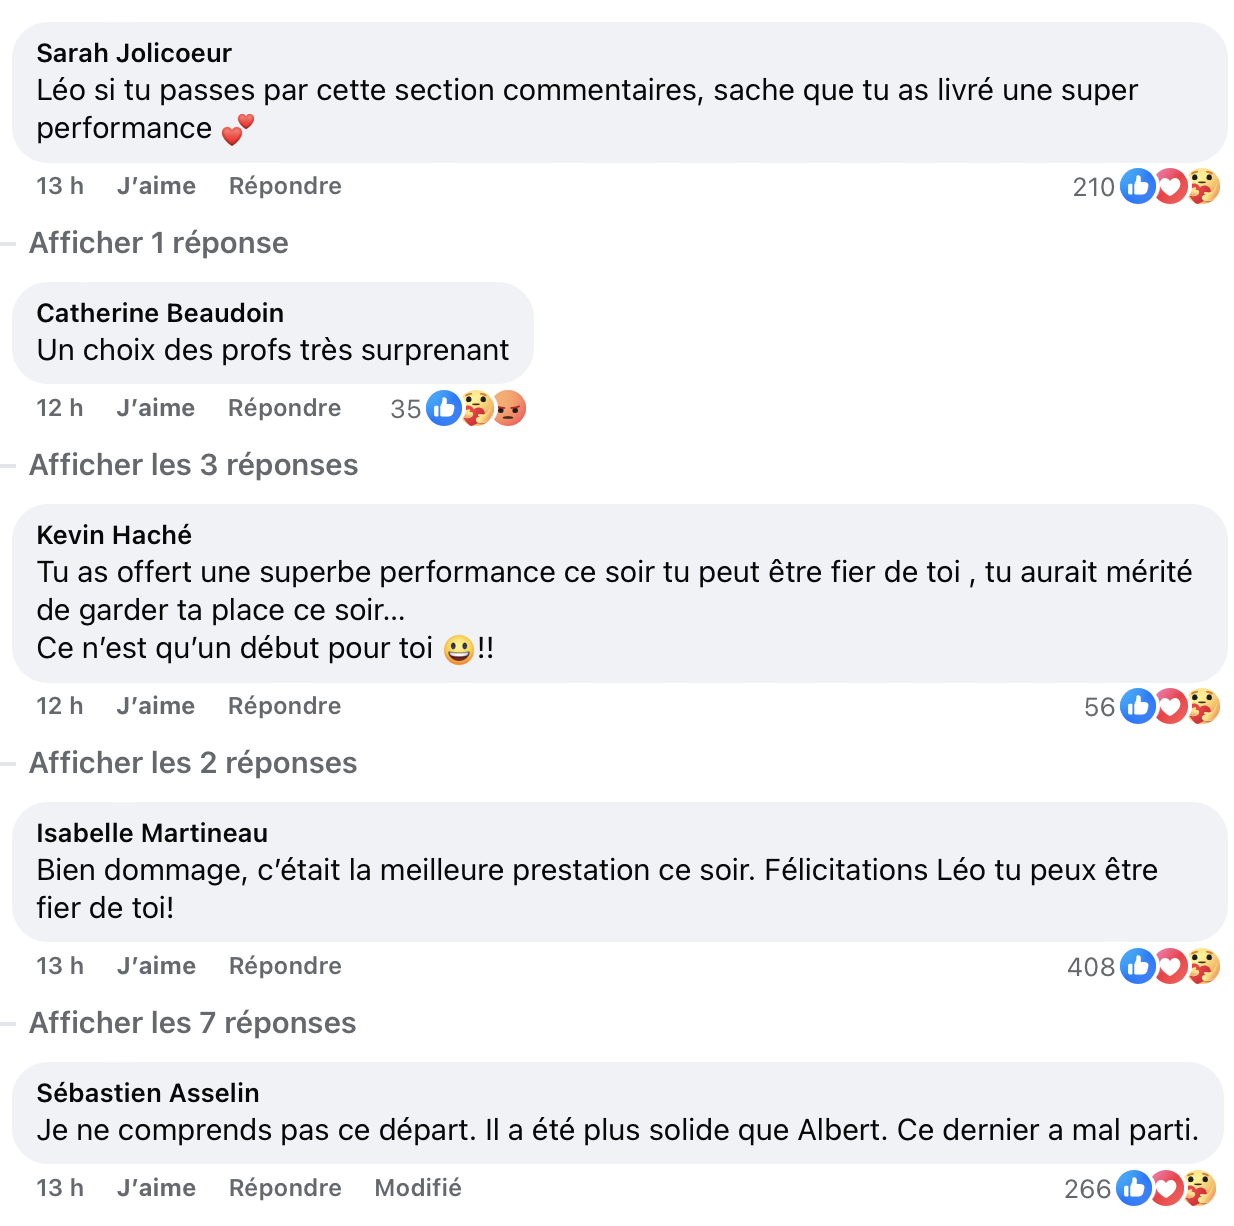Screen dimensions: 1234x1226
Task: Click the heart emoji reaction beside the 210 count
Action: (1170, 186)
